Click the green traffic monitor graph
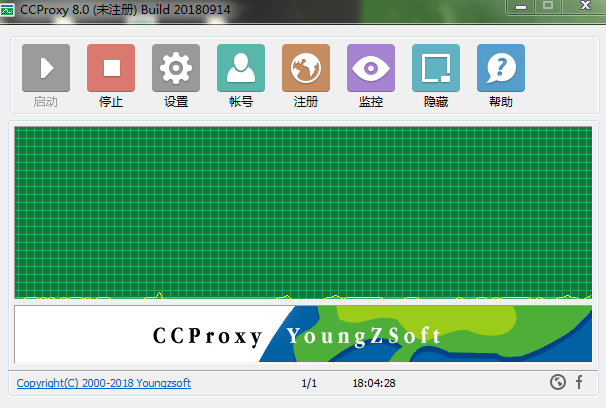This screenshot has width=606, height=408. click(x=303, y=212)
